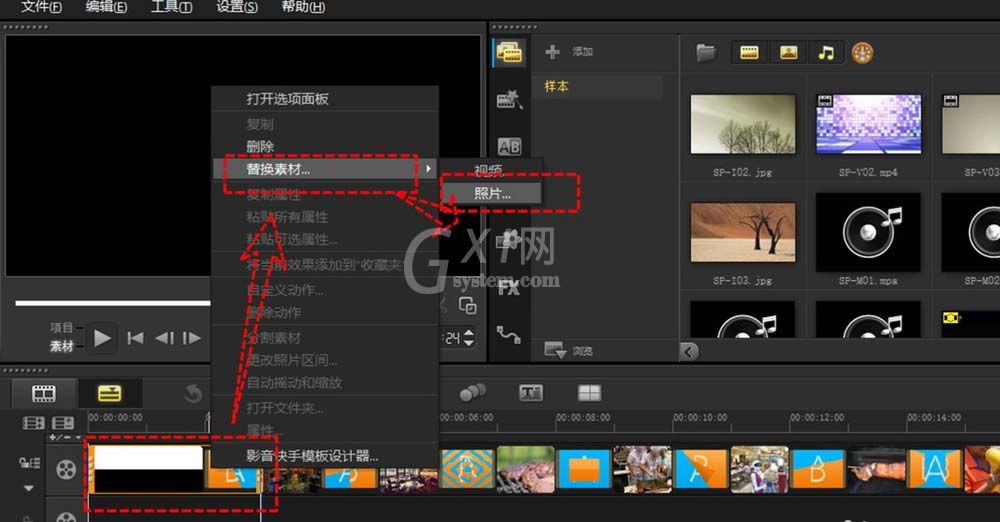The height and width of the screenshot is (522, 1000).
Task: Open the Instant Project templates icon
Action: (x=510, y=100)
